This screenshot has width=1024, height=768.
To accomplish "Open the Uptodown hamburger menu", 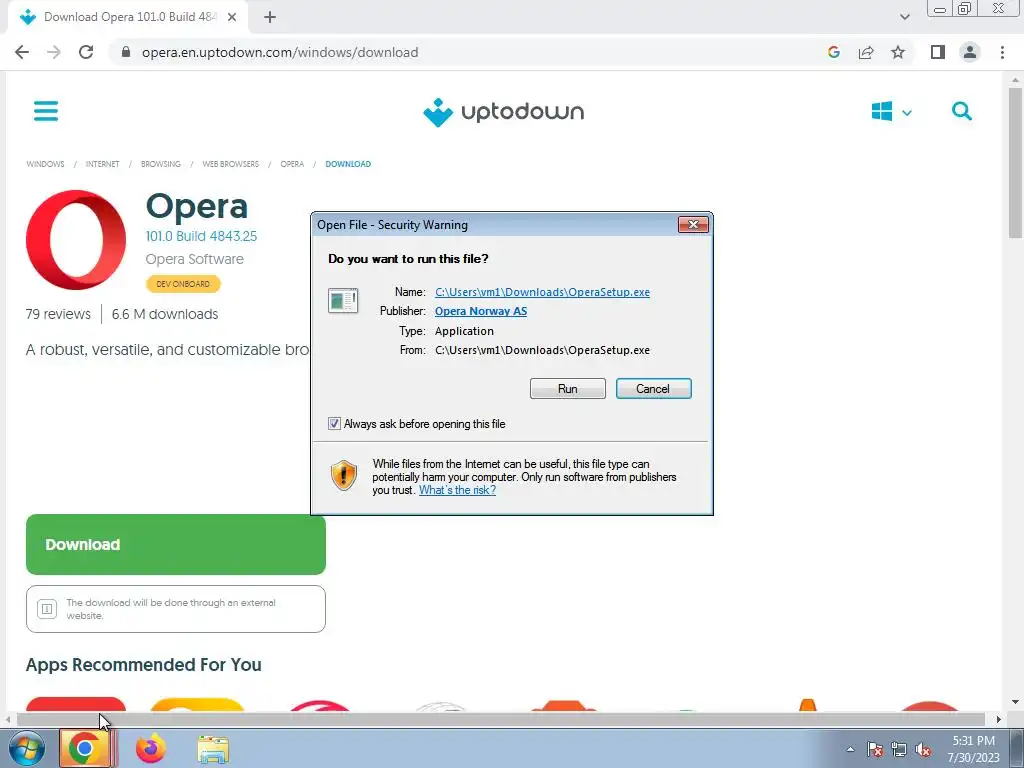I will point(46,111).
